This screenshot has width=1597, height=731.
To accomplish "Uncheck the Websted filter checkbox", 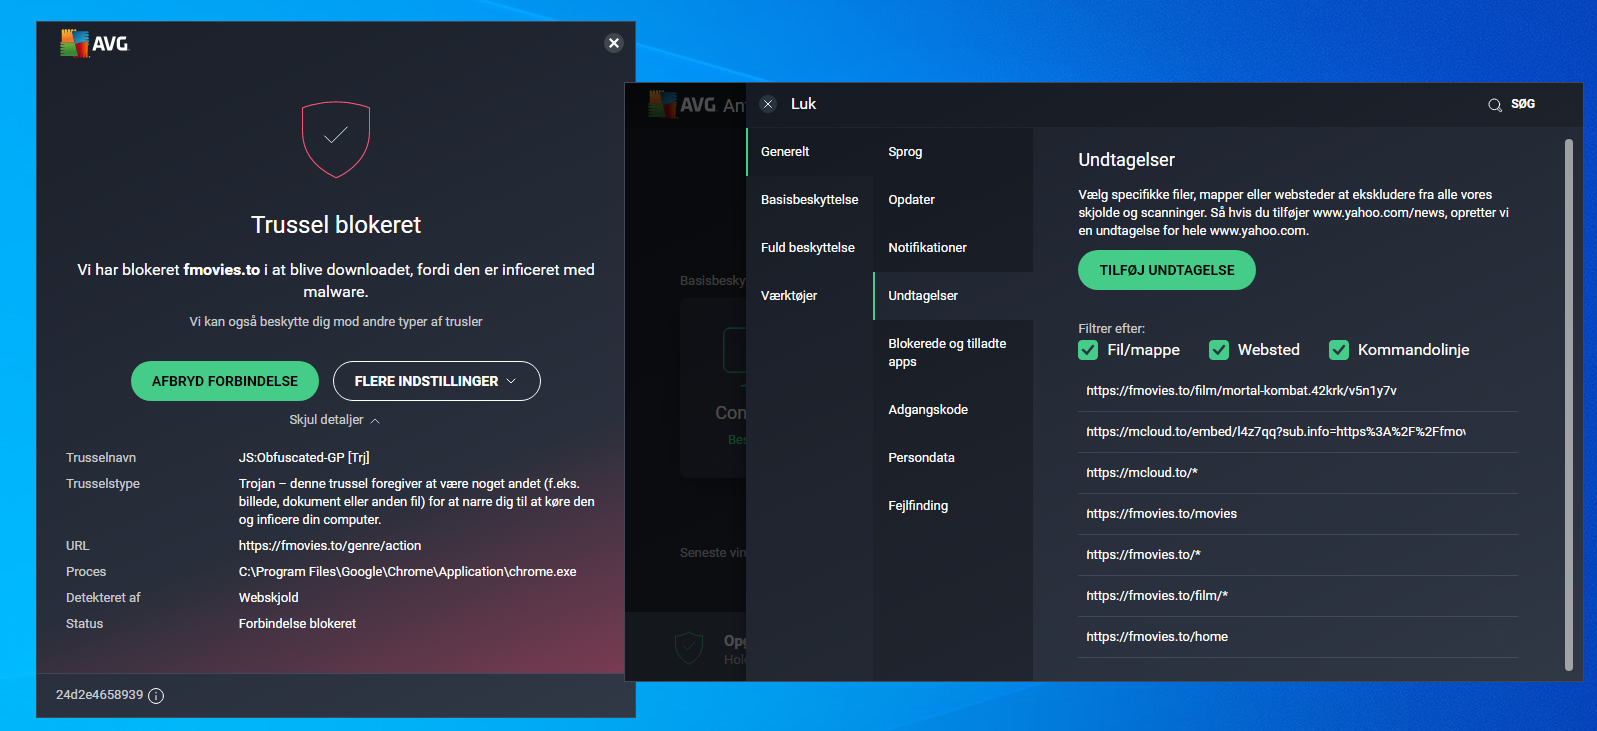I will point(1219,350).
